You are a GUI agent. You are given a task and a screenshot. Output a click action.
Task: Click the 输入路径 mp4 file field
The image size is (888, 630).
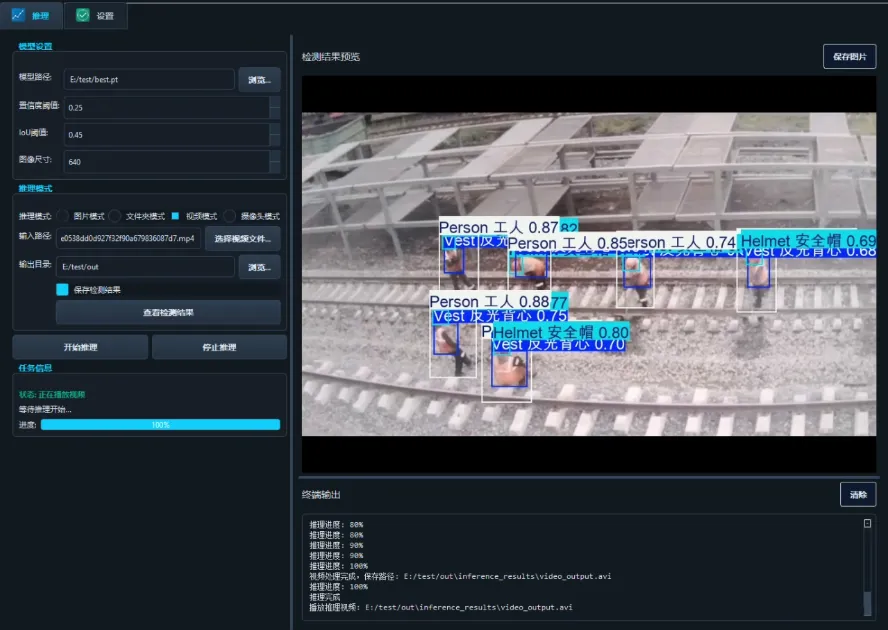pos(128,239)
